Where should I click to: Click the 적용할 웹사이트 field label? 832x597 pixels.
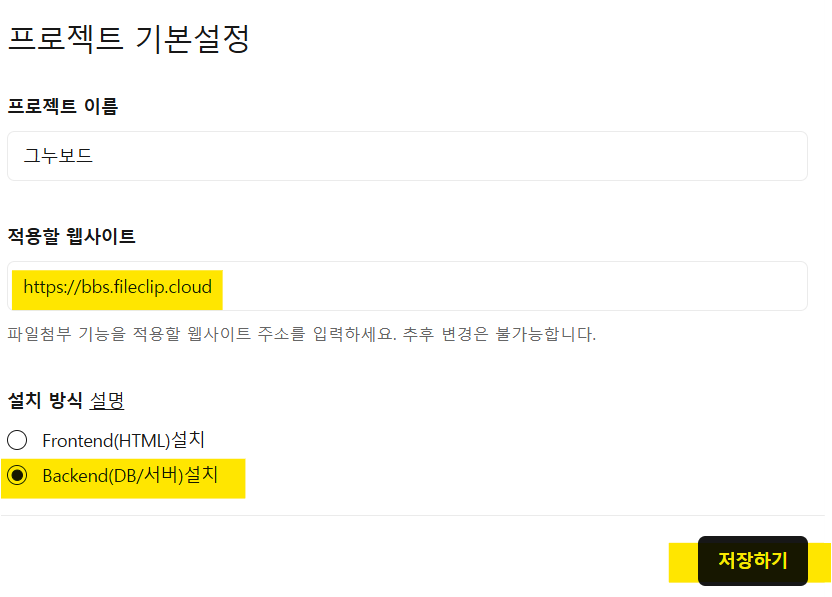tap(71, 237)
